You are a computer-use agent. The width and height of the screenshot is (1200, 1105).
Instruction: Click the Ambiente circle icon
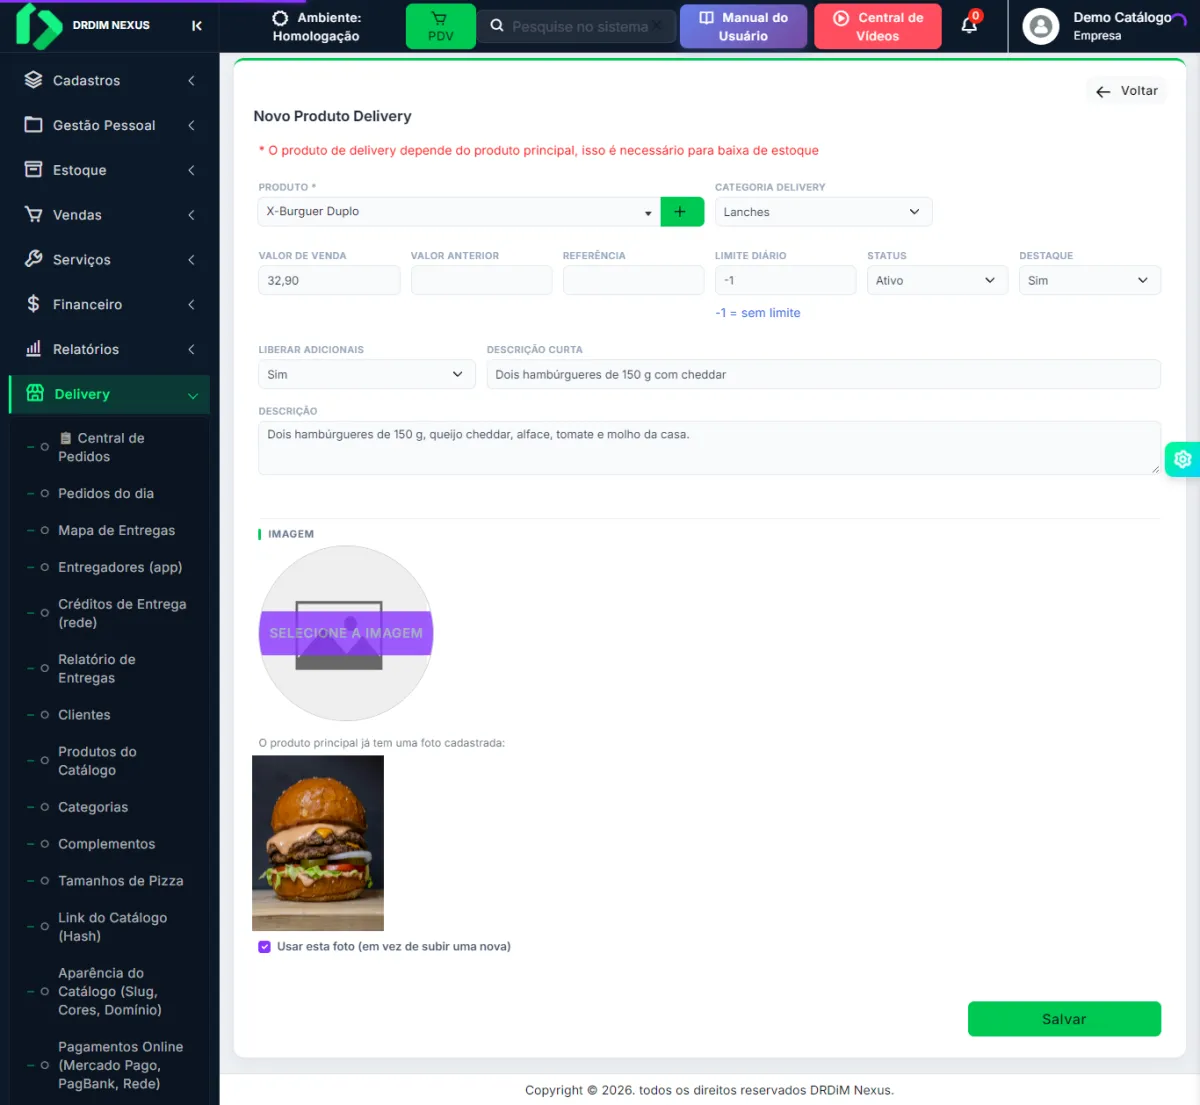(280, 18)
